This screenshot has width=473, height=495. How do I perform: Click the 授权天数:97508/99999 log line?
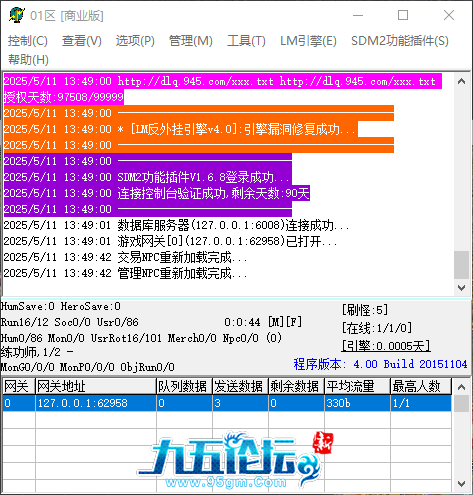[64, 97]
